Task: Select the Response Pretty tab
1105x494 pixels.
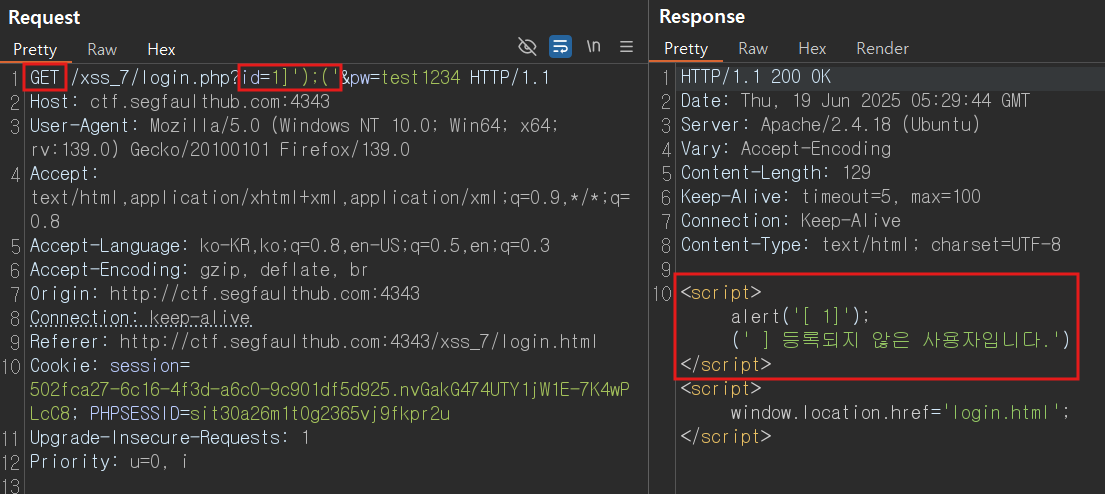Action: click(686, 49)
